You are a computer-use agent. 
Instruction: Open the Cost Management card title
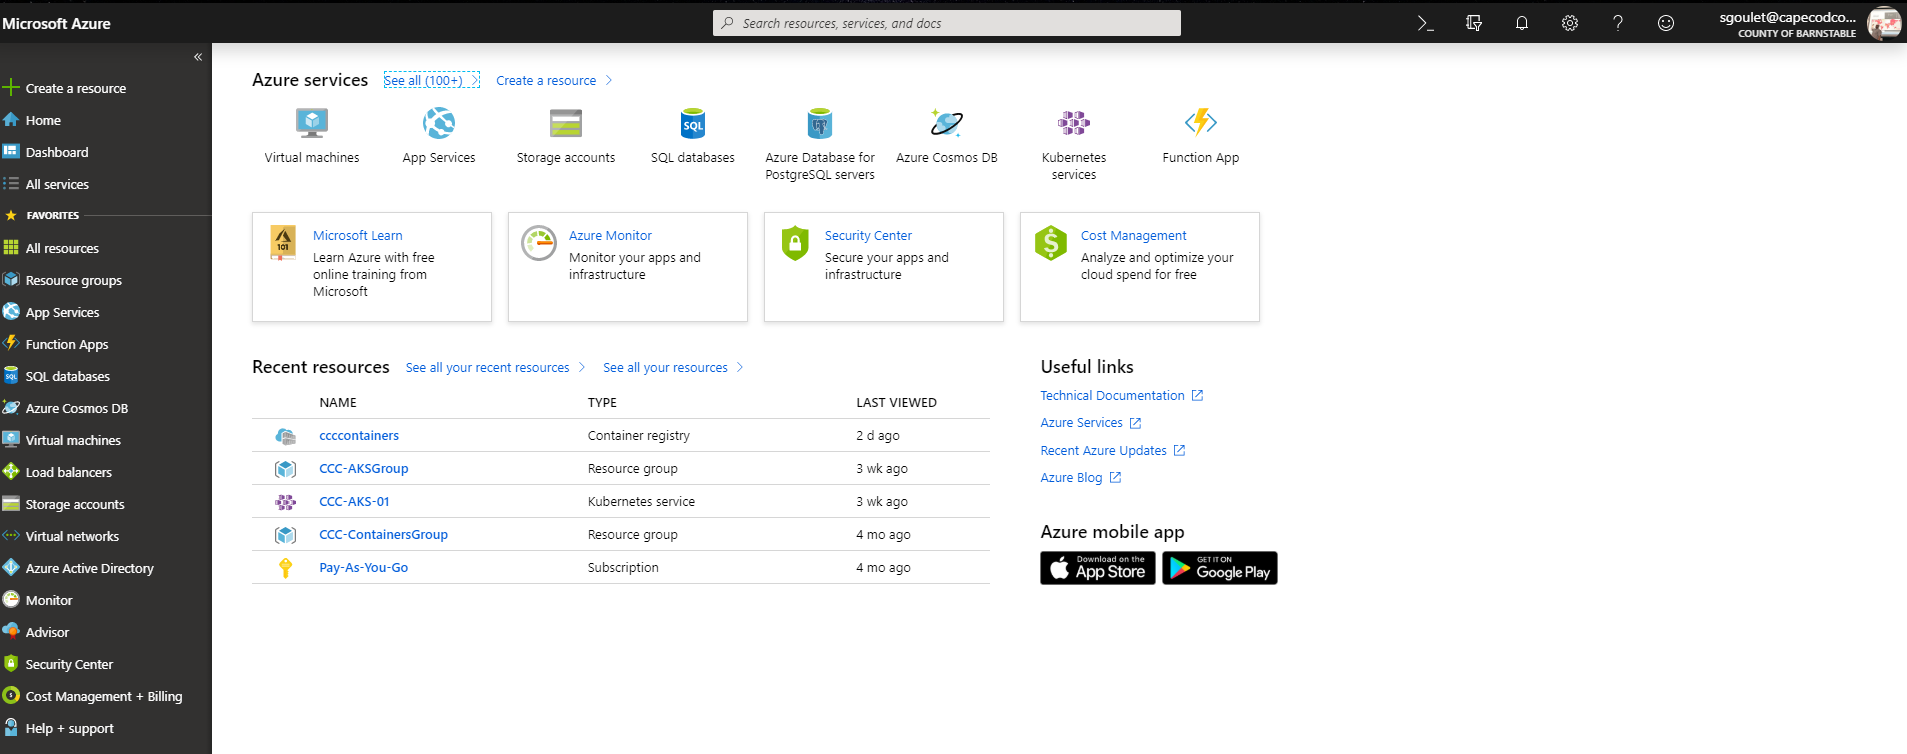pyautogui.click(x=1133, y=236)
